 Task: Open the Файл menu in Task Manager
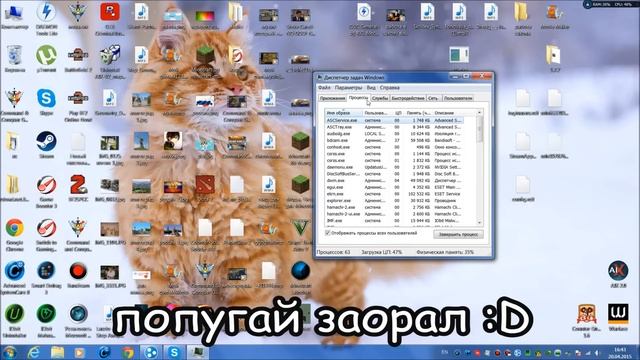tap(324, 88)
